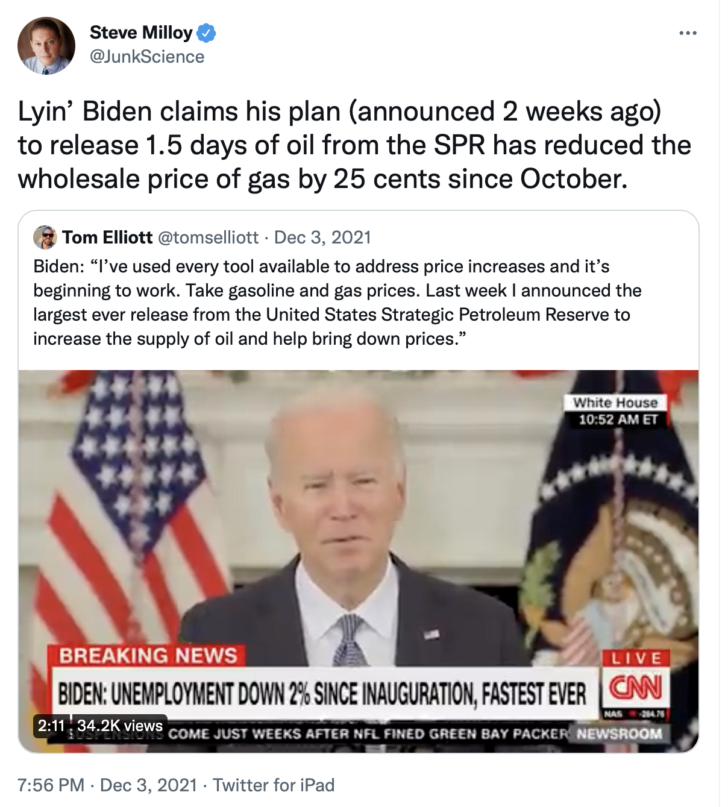
Task: Click the Steve Milloy display name
Action: tap(141, 32)
